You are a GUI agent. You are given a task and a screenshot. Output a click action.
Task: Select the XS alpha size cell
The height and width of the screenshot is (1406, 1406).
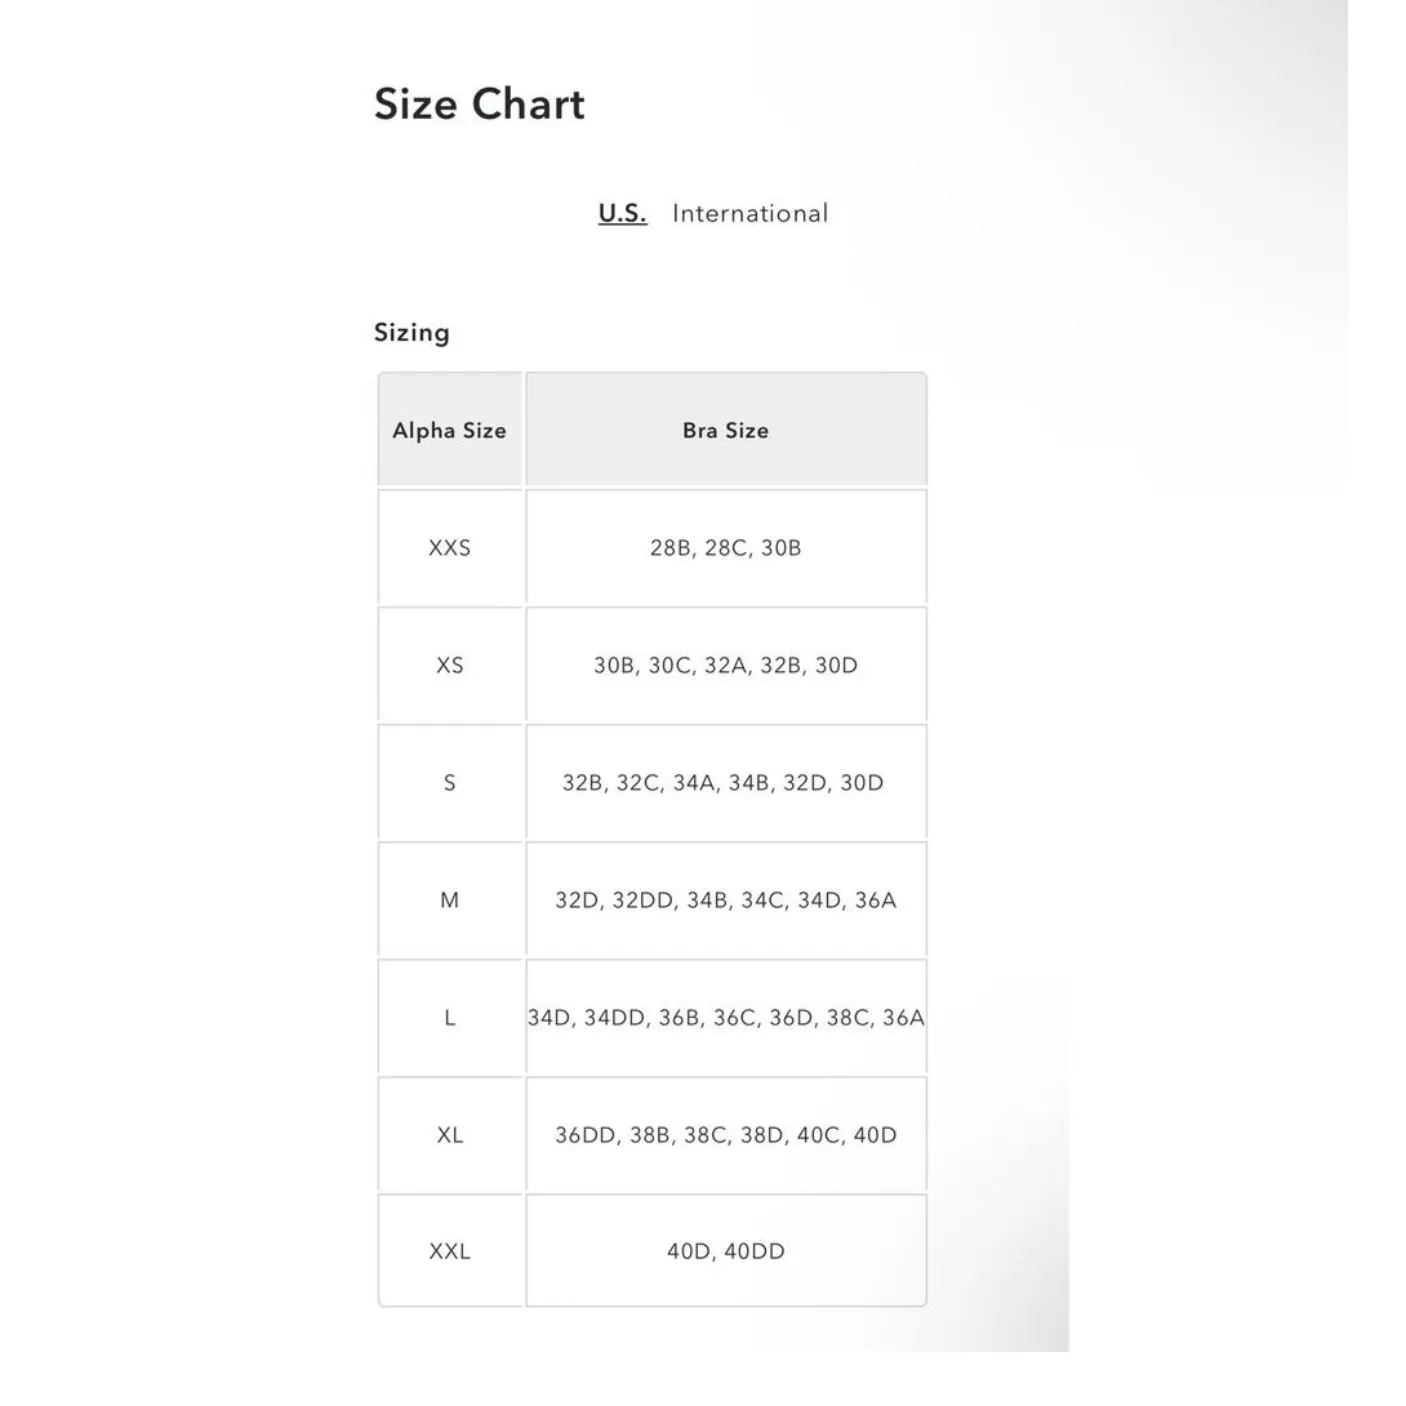tap(449, 665)
